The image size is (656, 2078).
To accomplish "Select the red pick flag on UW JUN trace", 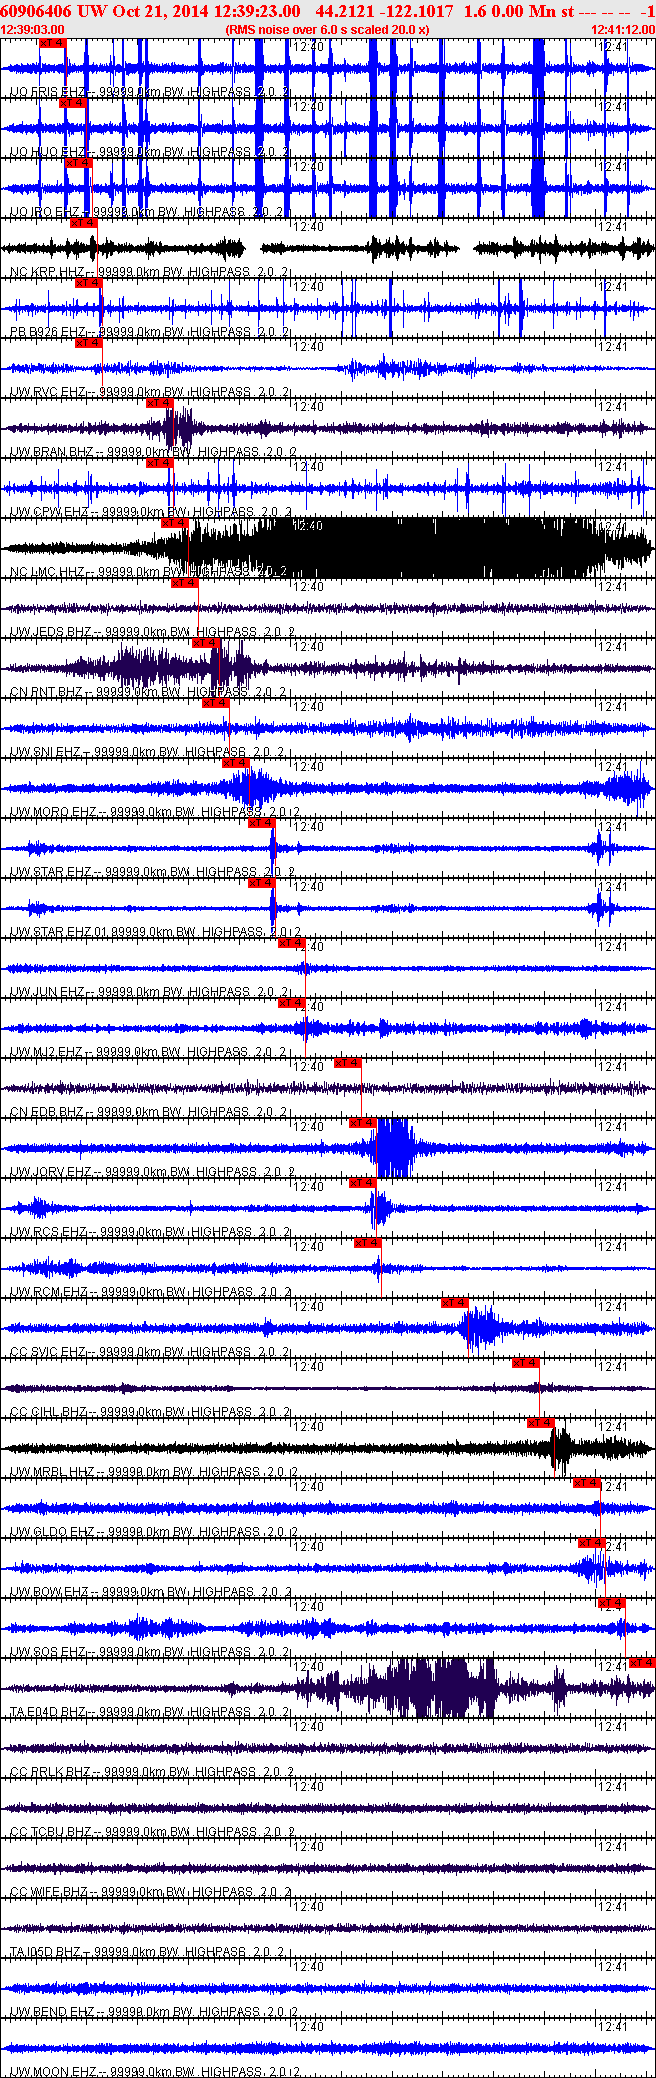I will pos(291,943).
